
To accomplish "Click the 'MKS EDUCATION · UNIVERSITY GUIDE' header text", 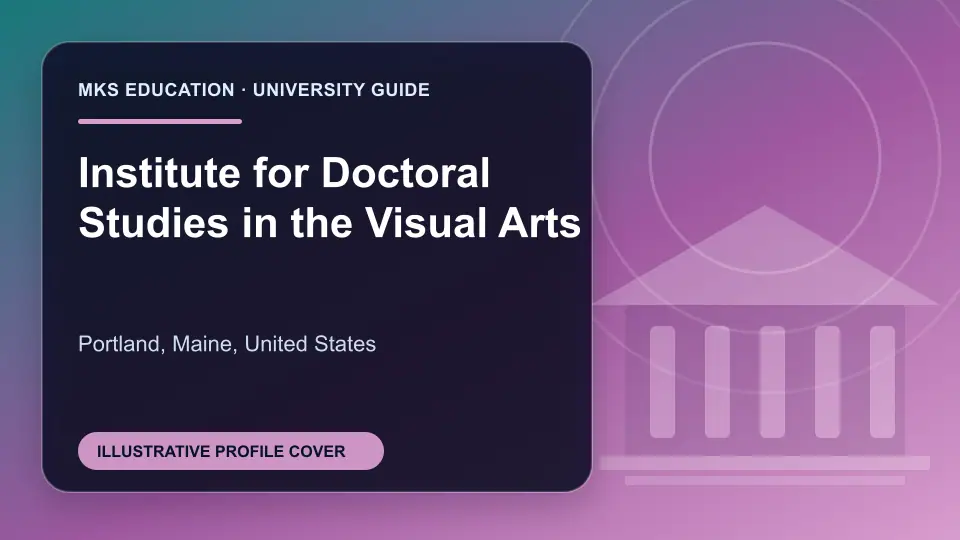I will pos(253,90).
